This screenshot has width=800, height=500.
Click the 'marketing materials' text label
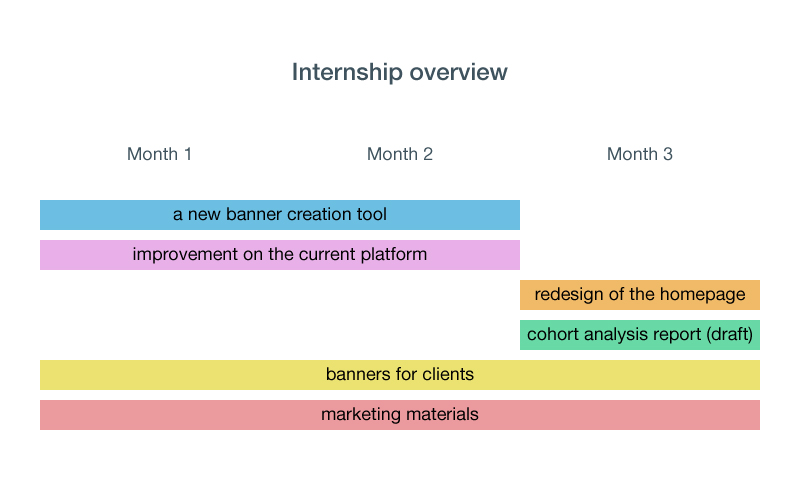pos(399,414)
